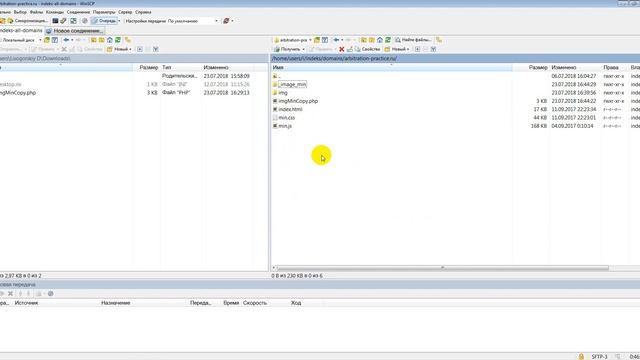Click the remote panel path bar
The image size is (640, 360).
[456, 58]
